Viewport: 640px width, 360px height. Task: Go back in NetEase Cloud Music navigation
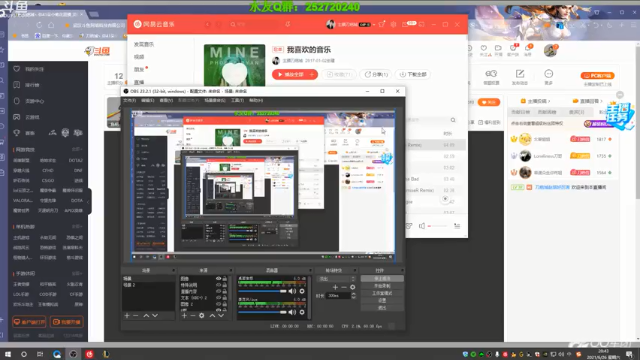[x=208, y=24]
